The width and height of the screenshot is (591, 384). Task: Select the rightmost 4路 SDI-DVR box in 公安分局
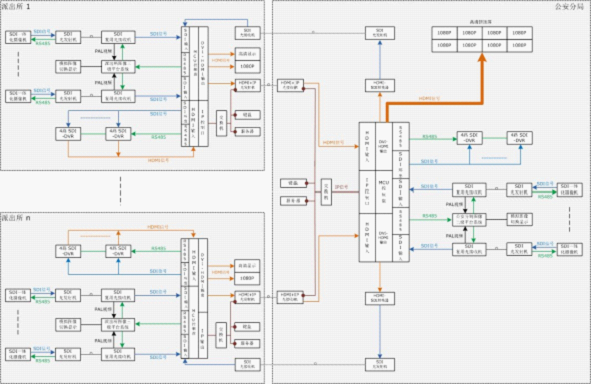pyautogui.click(x=519, y=138)
